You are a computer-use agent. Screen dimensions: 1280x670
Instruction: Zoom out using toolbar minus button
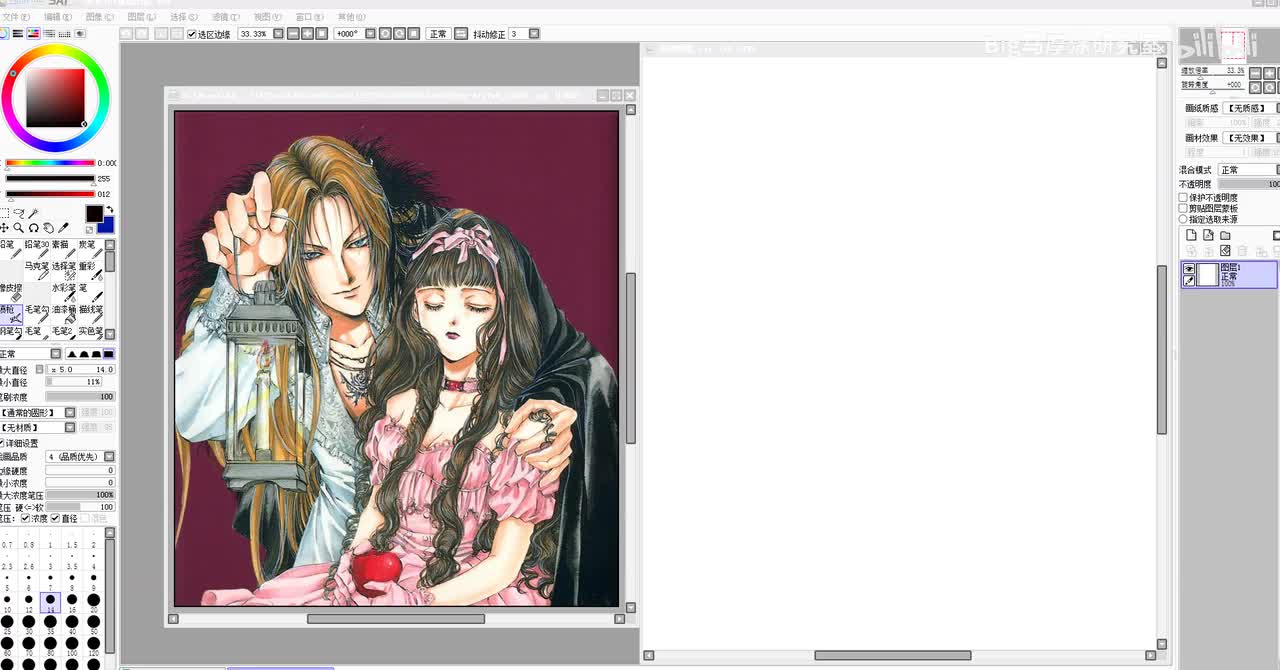(x=293, y=34)
